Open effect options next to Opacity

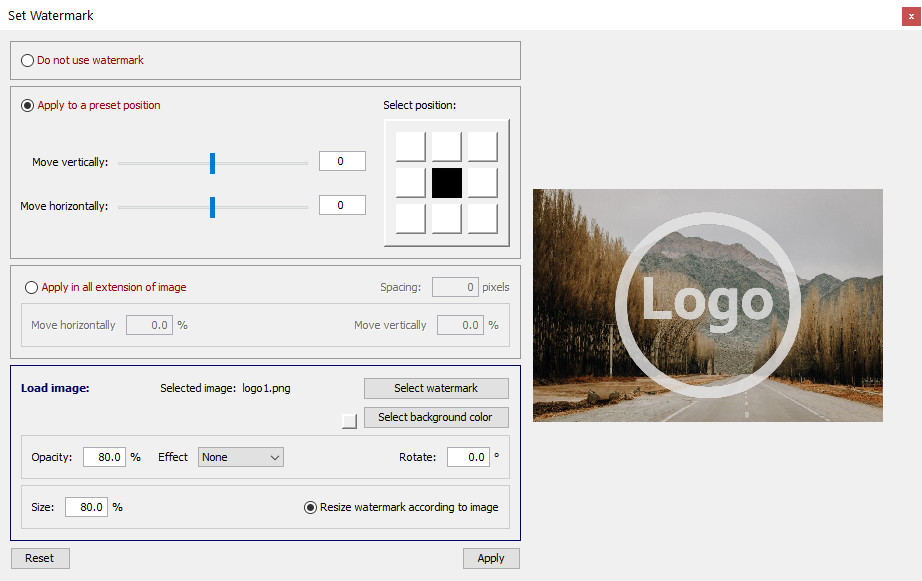click(x=240, y=457)
